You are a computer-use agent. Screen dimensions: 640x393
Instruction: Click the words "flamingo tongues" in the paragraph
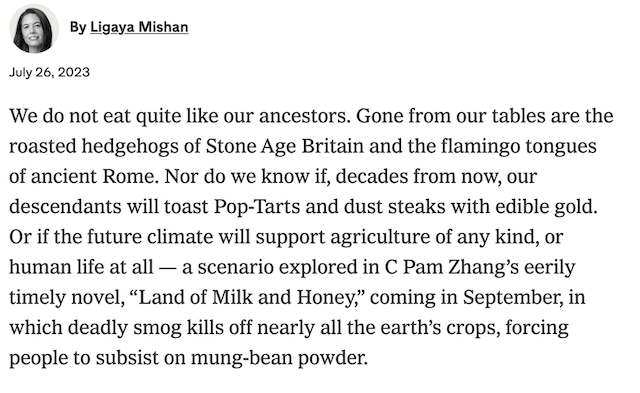(518, 146)
